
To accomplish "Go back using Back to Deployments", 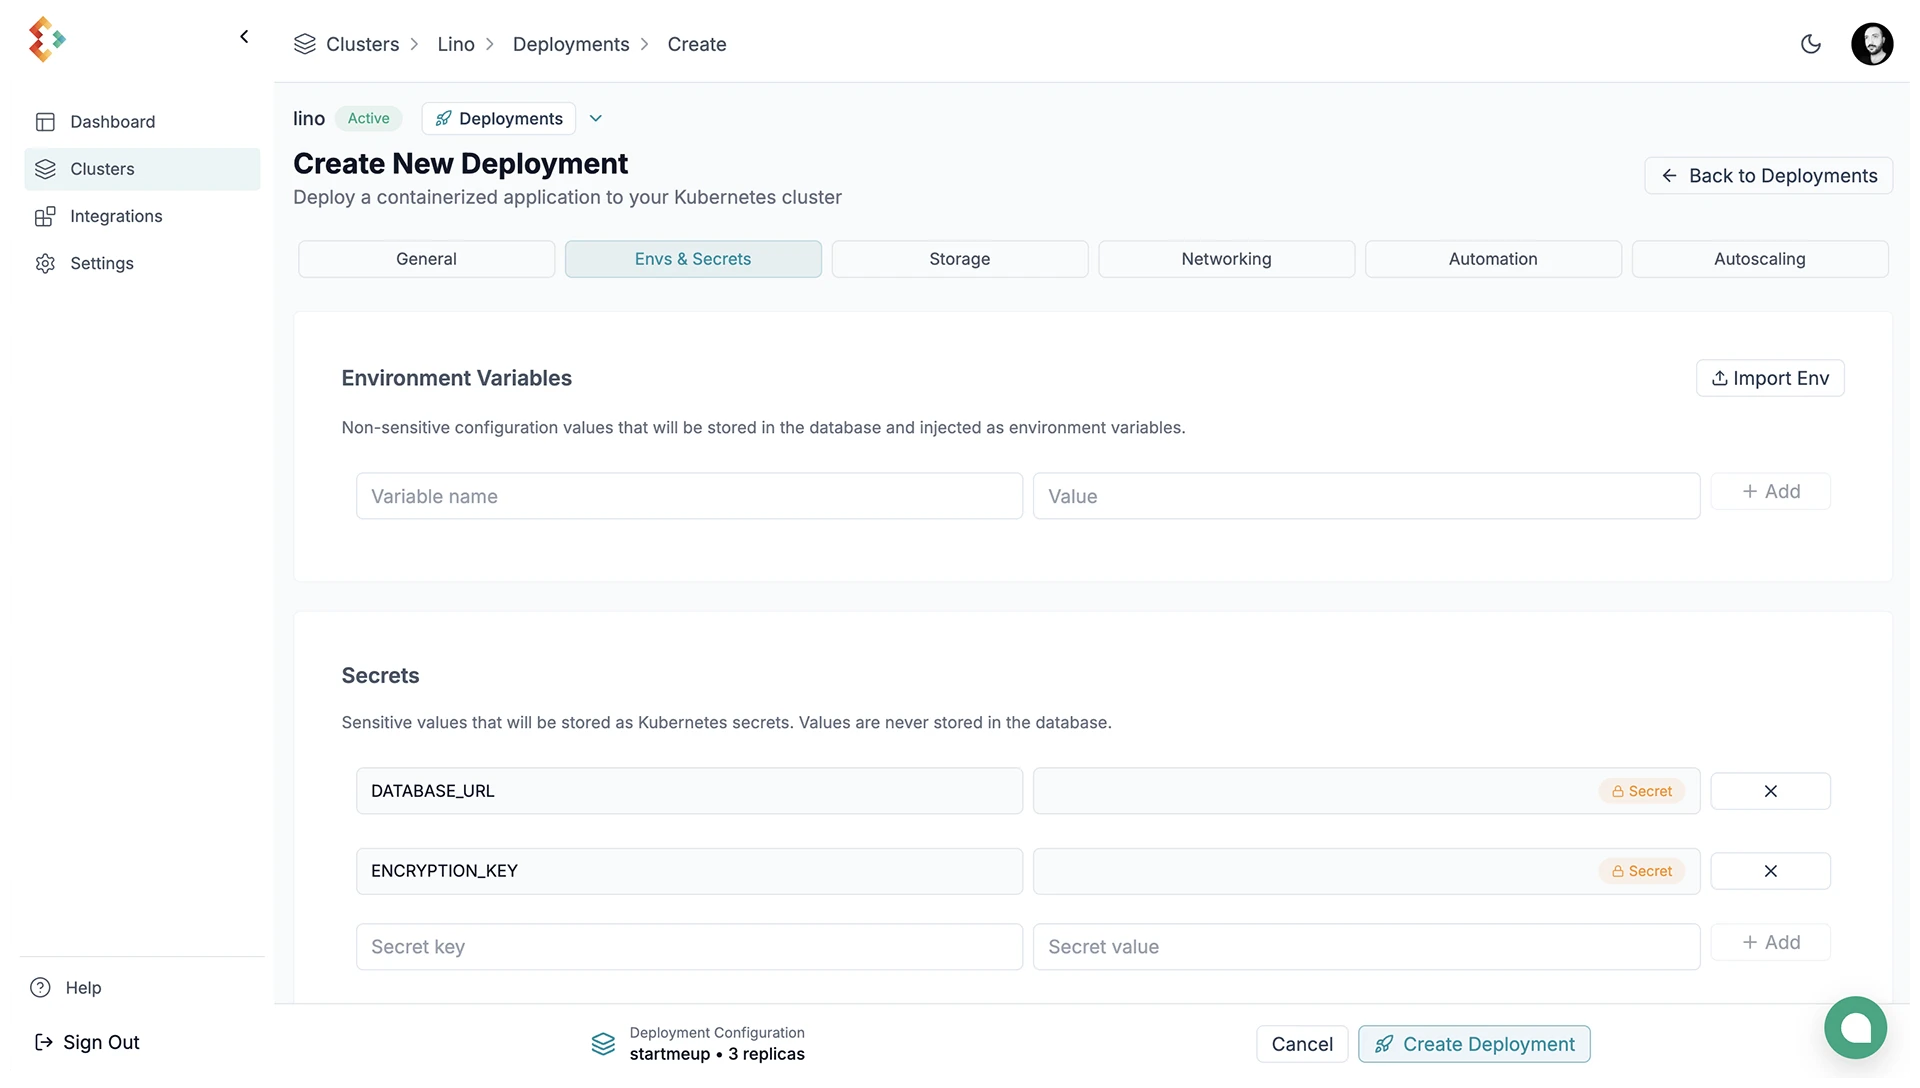I will pyautogui.click(x=1767, y=176).
